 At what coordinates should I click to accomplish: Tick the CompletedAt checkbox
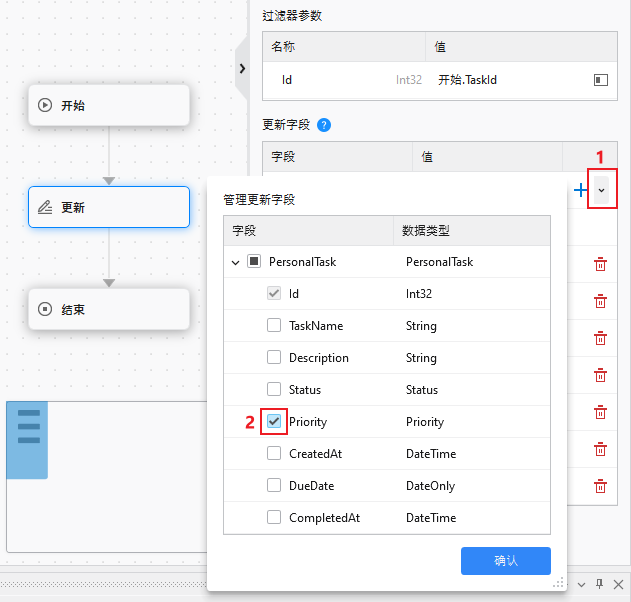(x=274, y=518)
